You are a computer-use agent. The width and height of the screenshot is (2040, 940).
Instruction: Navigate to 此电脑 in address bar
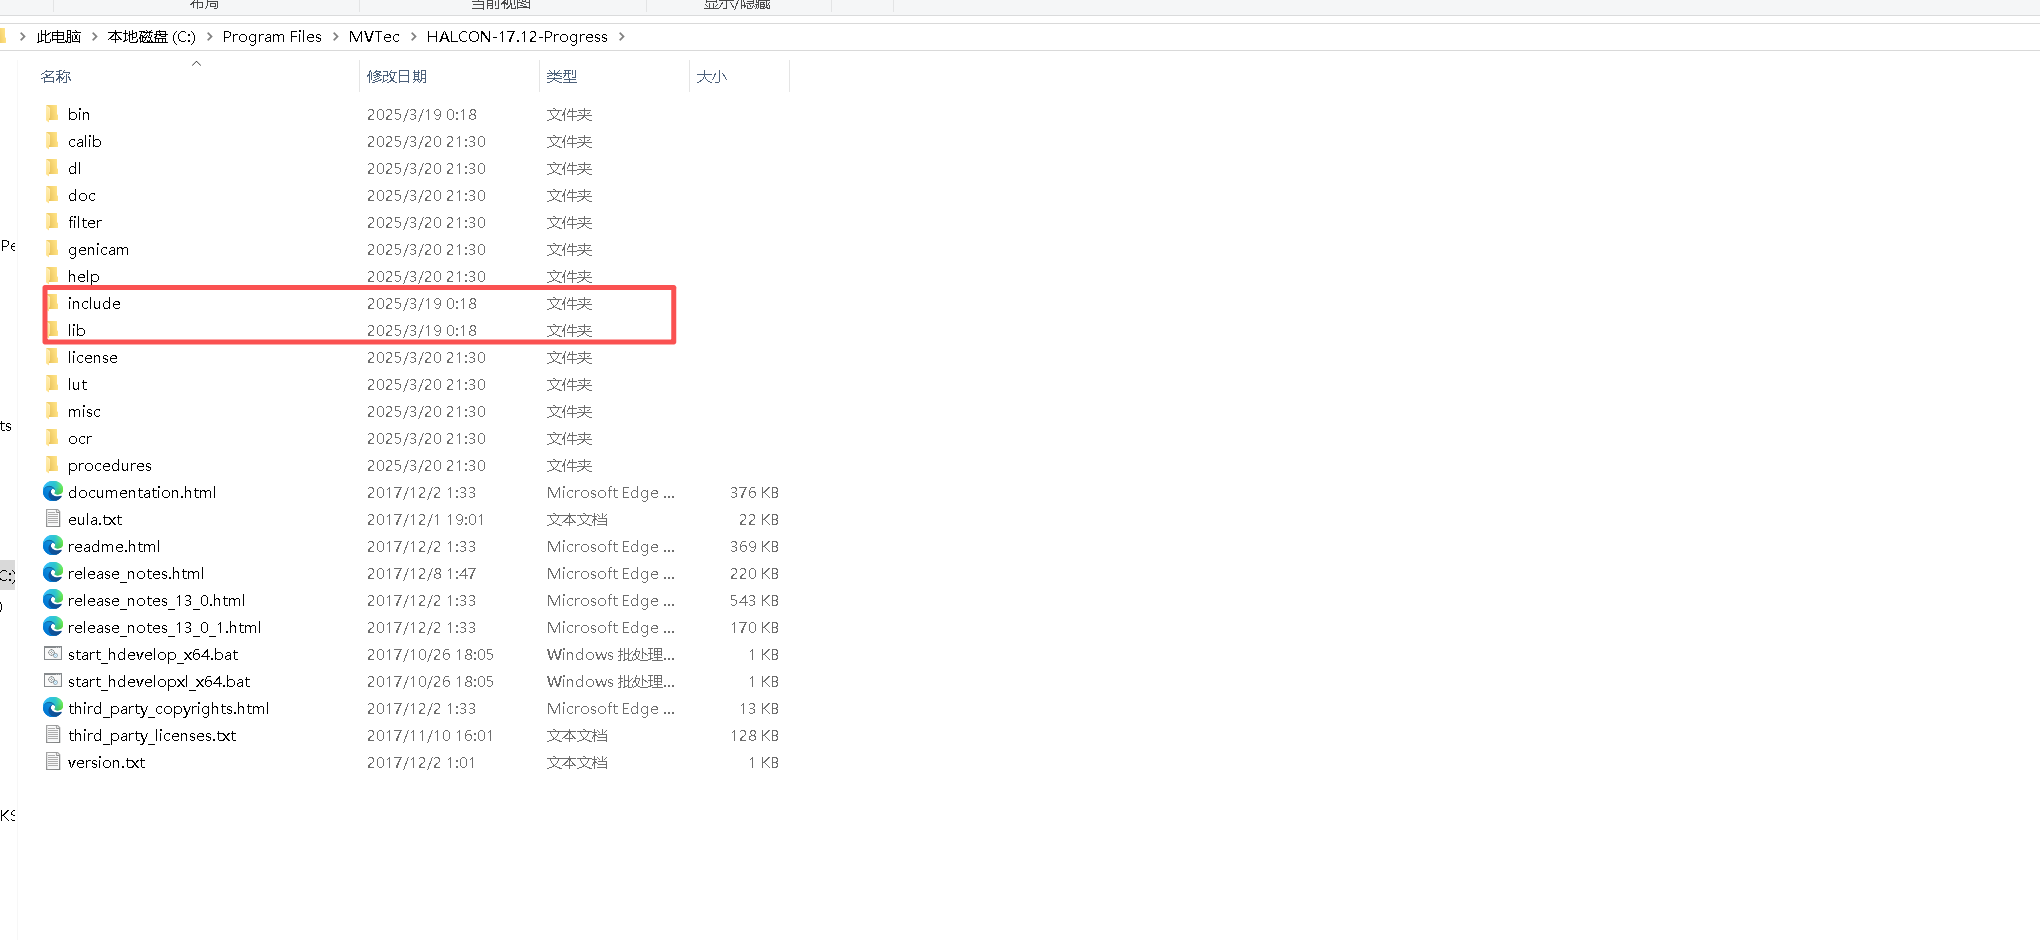[59, 36]
